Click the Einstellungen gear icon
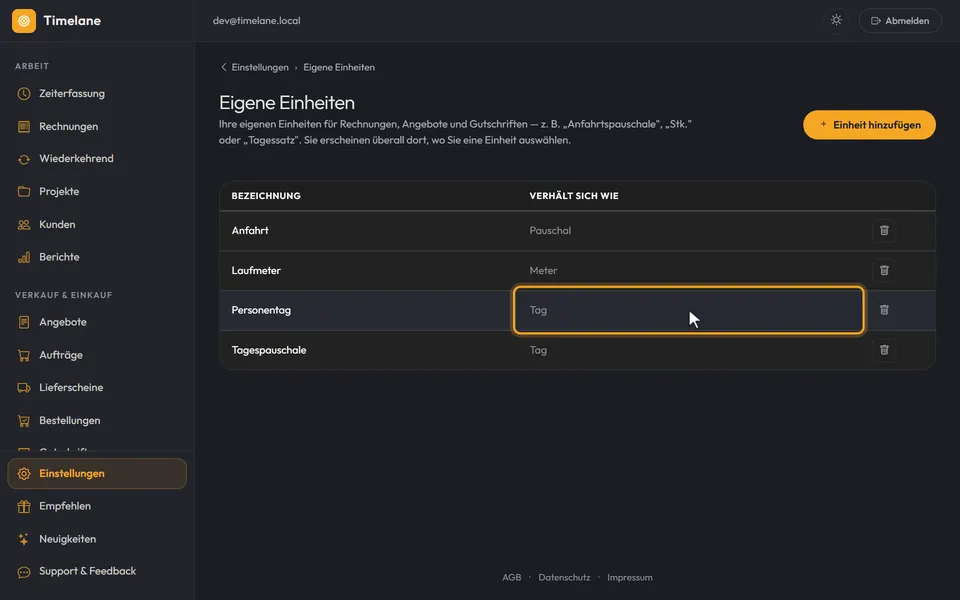Screen dimensions: 960x600 click(x=24, y=474)
